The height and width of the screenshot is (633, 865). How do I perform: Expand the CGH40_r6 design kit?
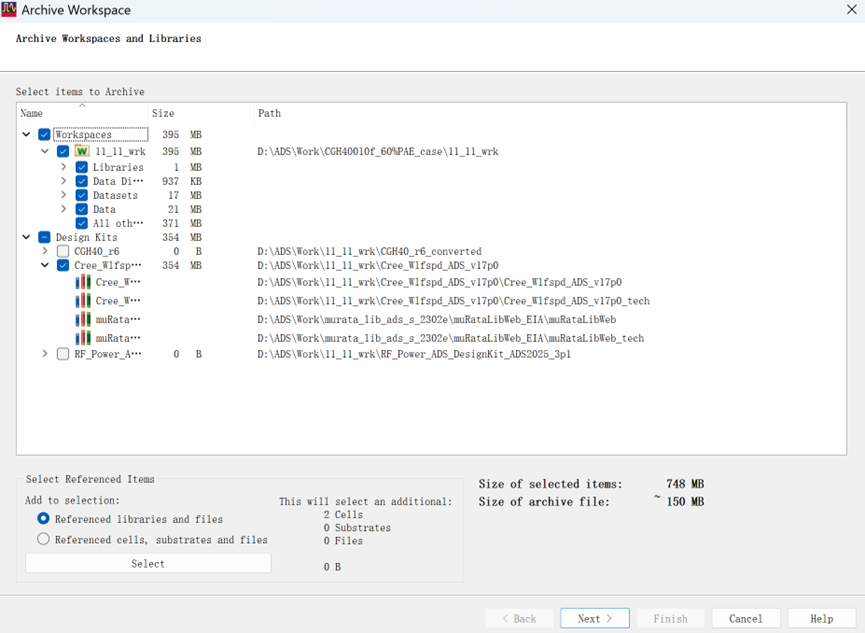click(x=45, y=251)
